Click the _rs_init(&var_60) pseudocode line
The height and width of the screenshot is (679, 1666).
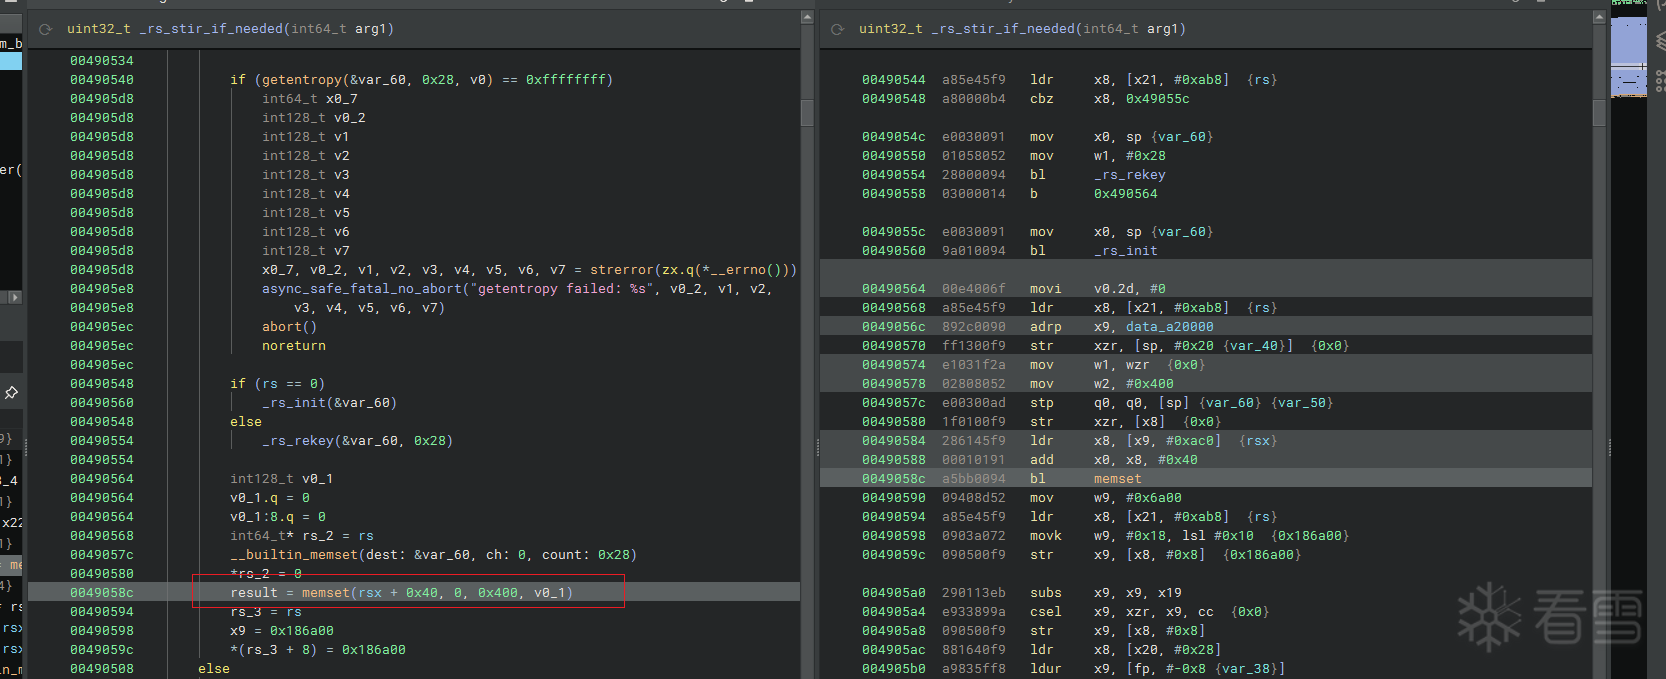click(x=330, y=403)
